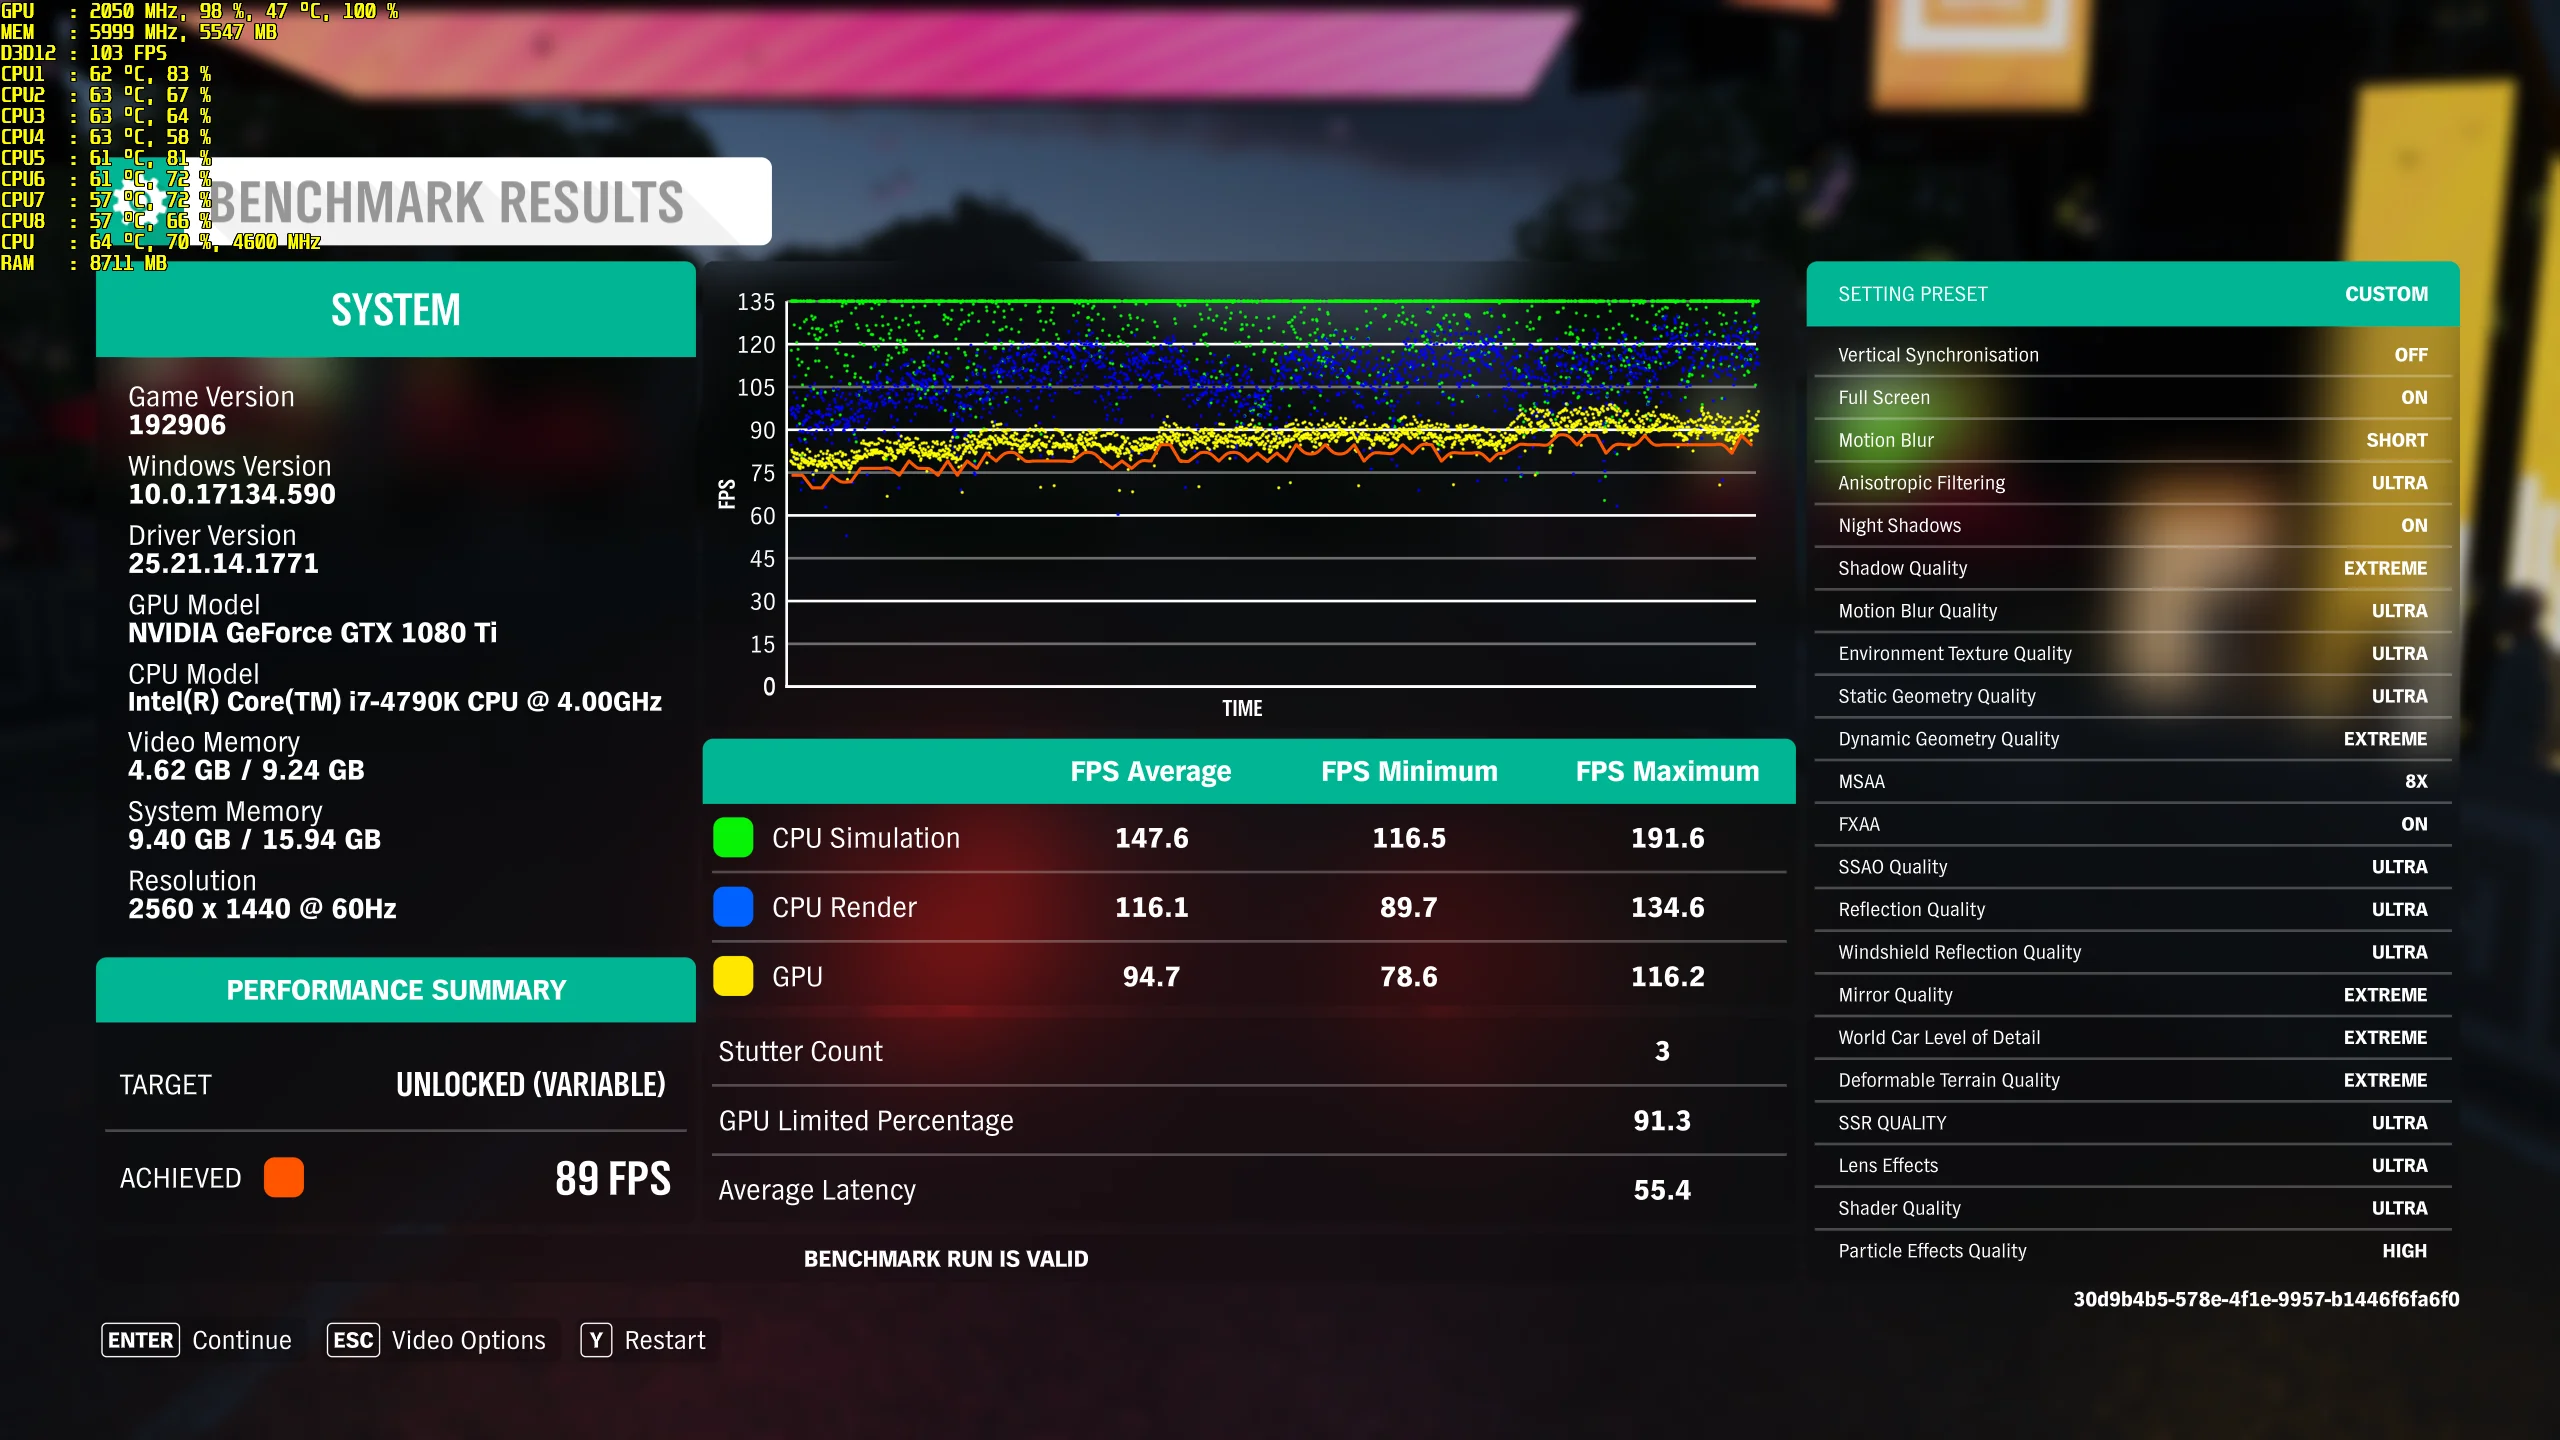The image size is (2560, 1440).
Task: Click the Anisotropic Filtering ULTRA row
Action: click(2133, 483)
